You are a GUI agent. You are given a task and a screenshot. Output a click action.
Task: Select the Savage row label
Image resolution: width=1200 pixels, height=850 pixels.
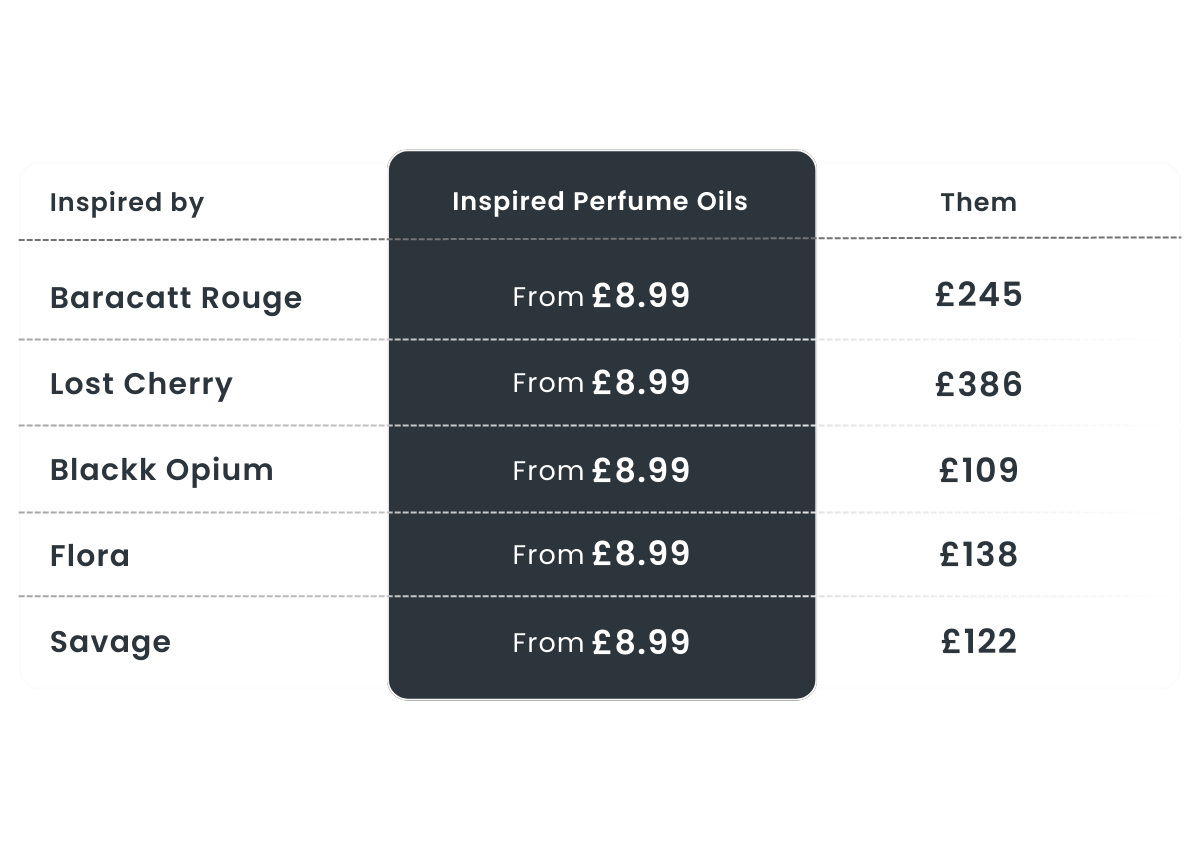pos(110,642)
